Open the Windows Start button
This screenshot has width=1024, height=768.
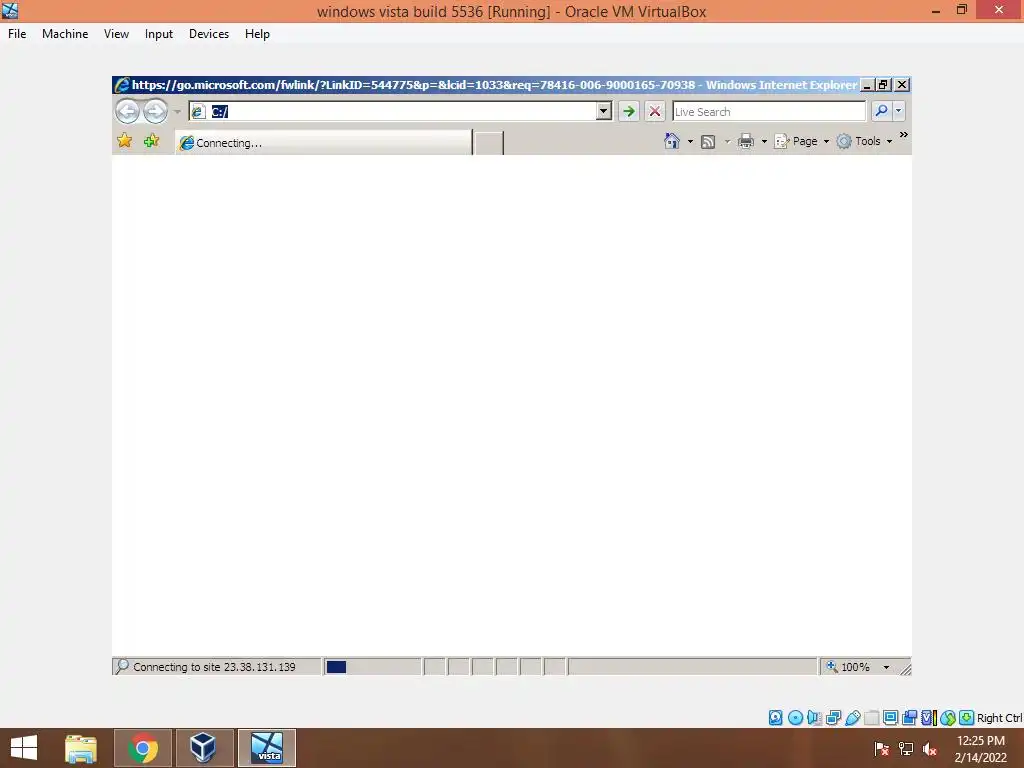(x=24, y=748)
